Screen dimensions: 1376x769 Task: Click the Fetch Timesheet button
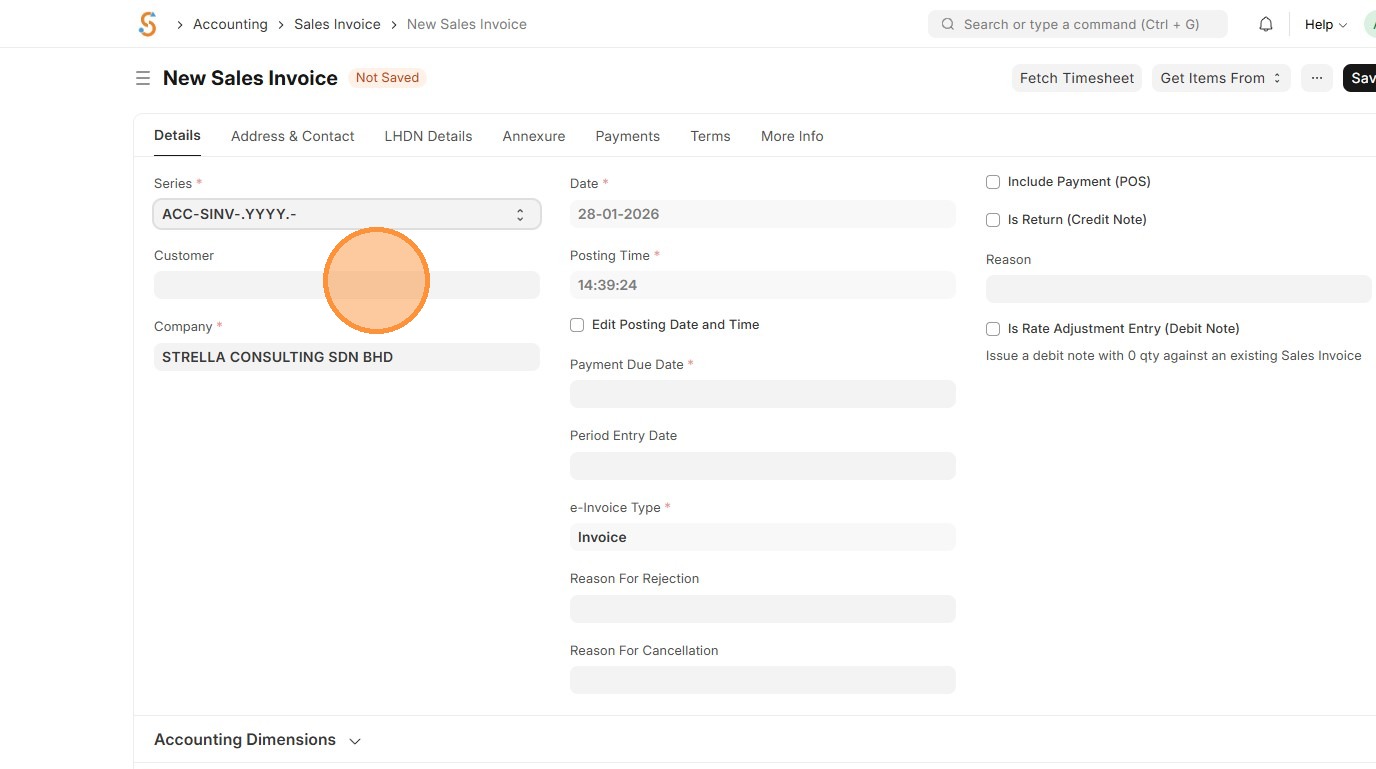[1076, 78]
